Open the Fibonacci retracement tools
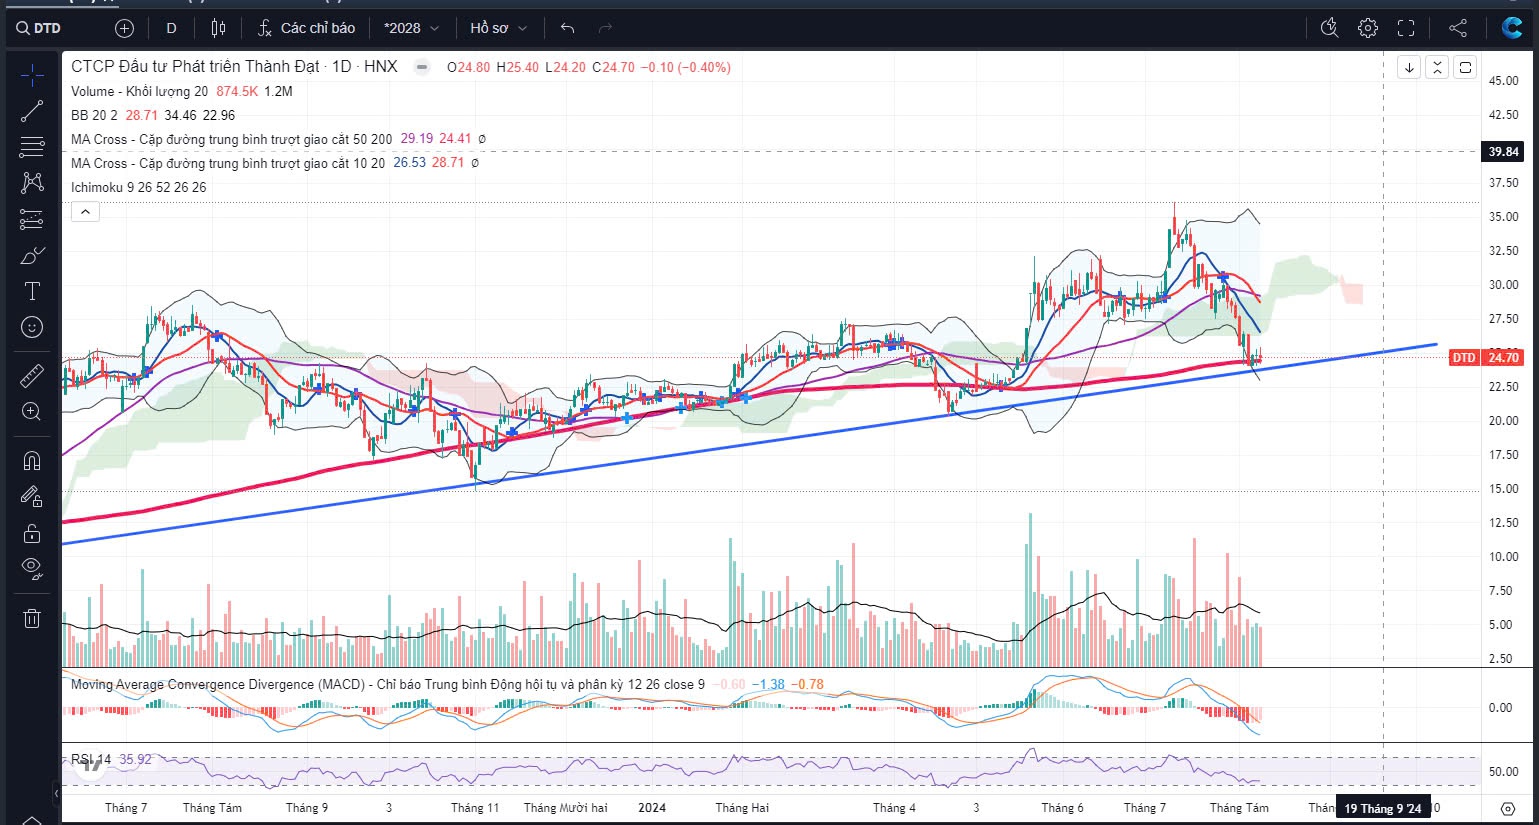The height and width of the screenshot is (825, 1539). [32, 147]
